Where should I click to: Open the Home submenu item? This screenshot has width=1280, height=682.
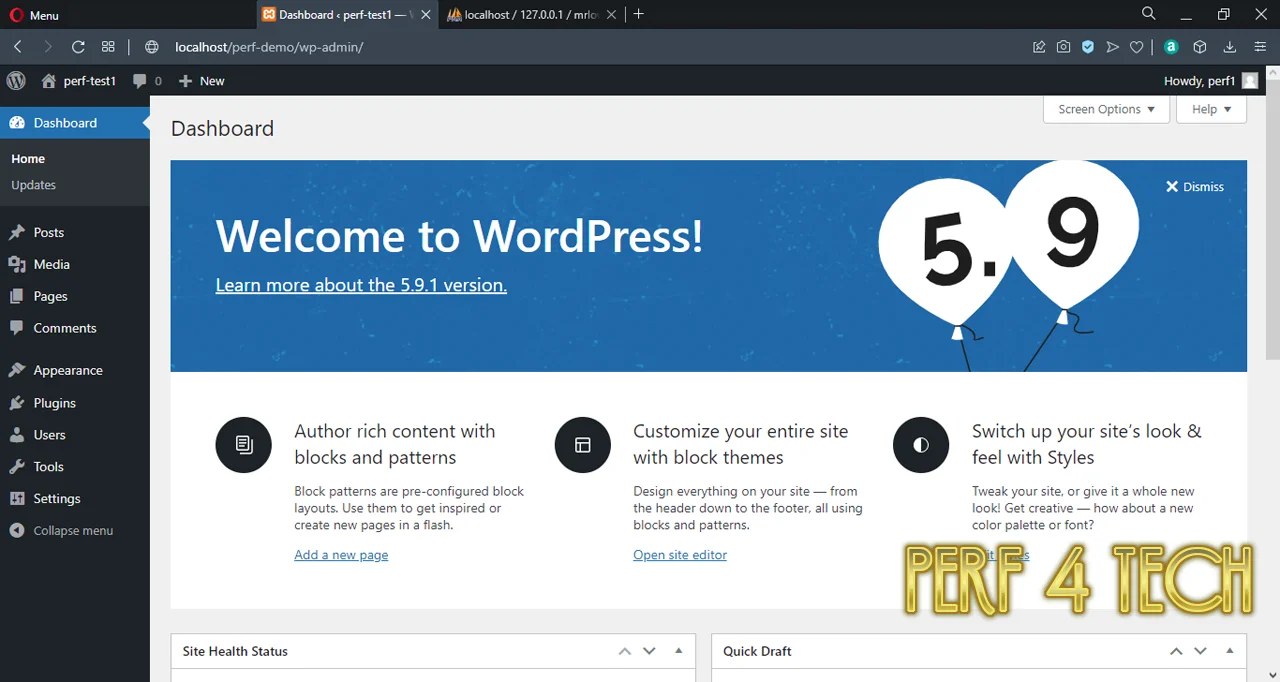pyautogui.click(x=28, y=159)
